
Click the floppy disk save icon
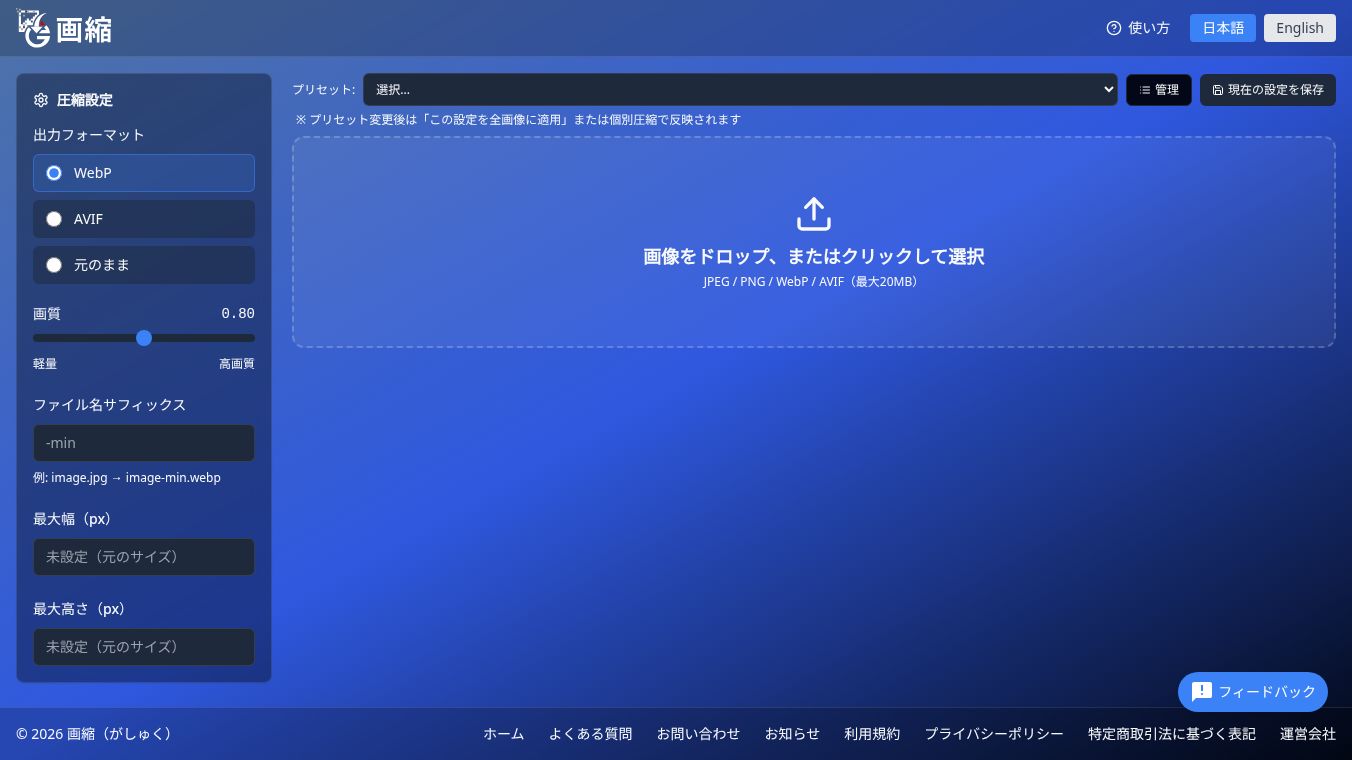(x=1218, y=90)
